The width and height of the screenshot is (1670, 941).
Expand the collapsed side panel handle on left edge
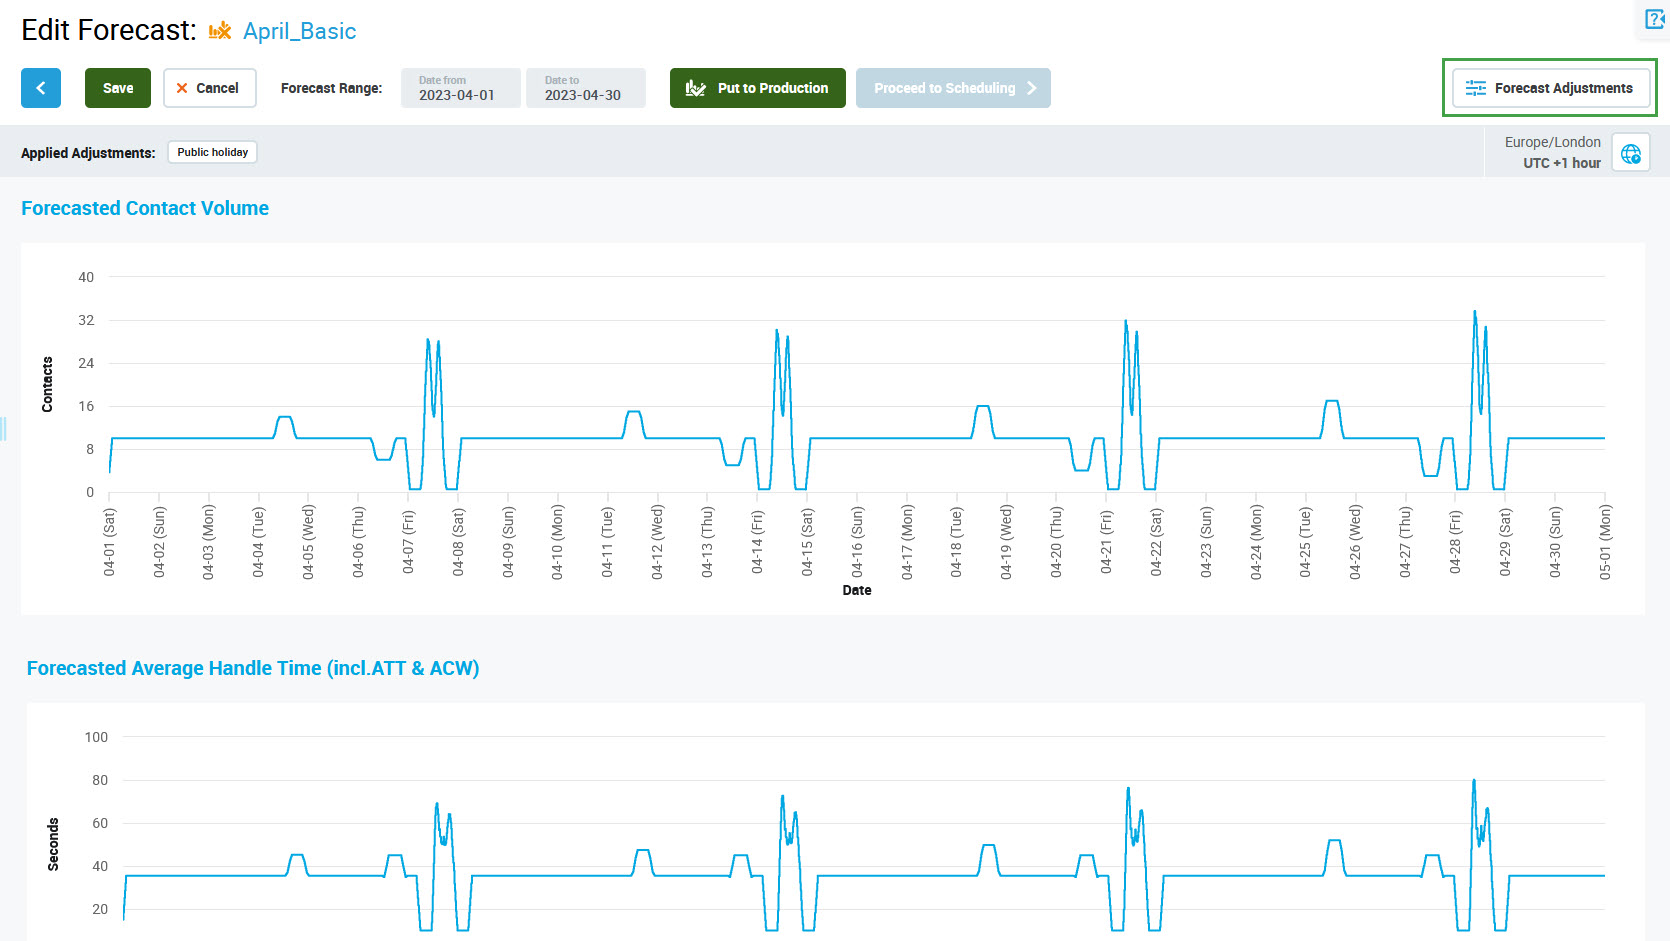4,428
